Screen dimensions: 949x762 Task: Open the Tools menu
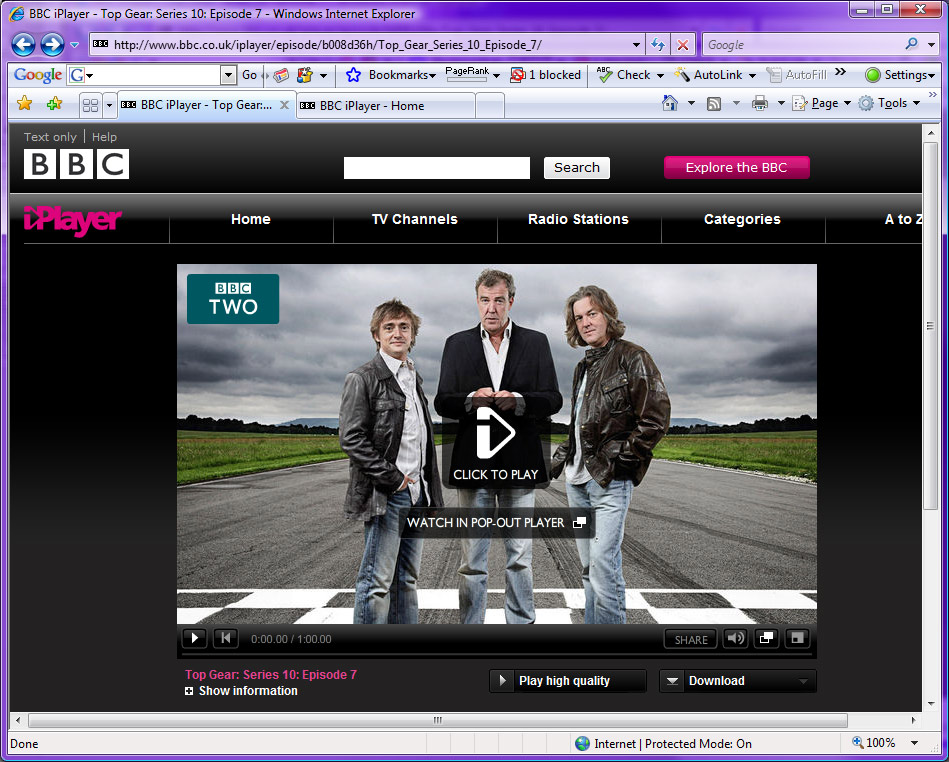[890, 103]
